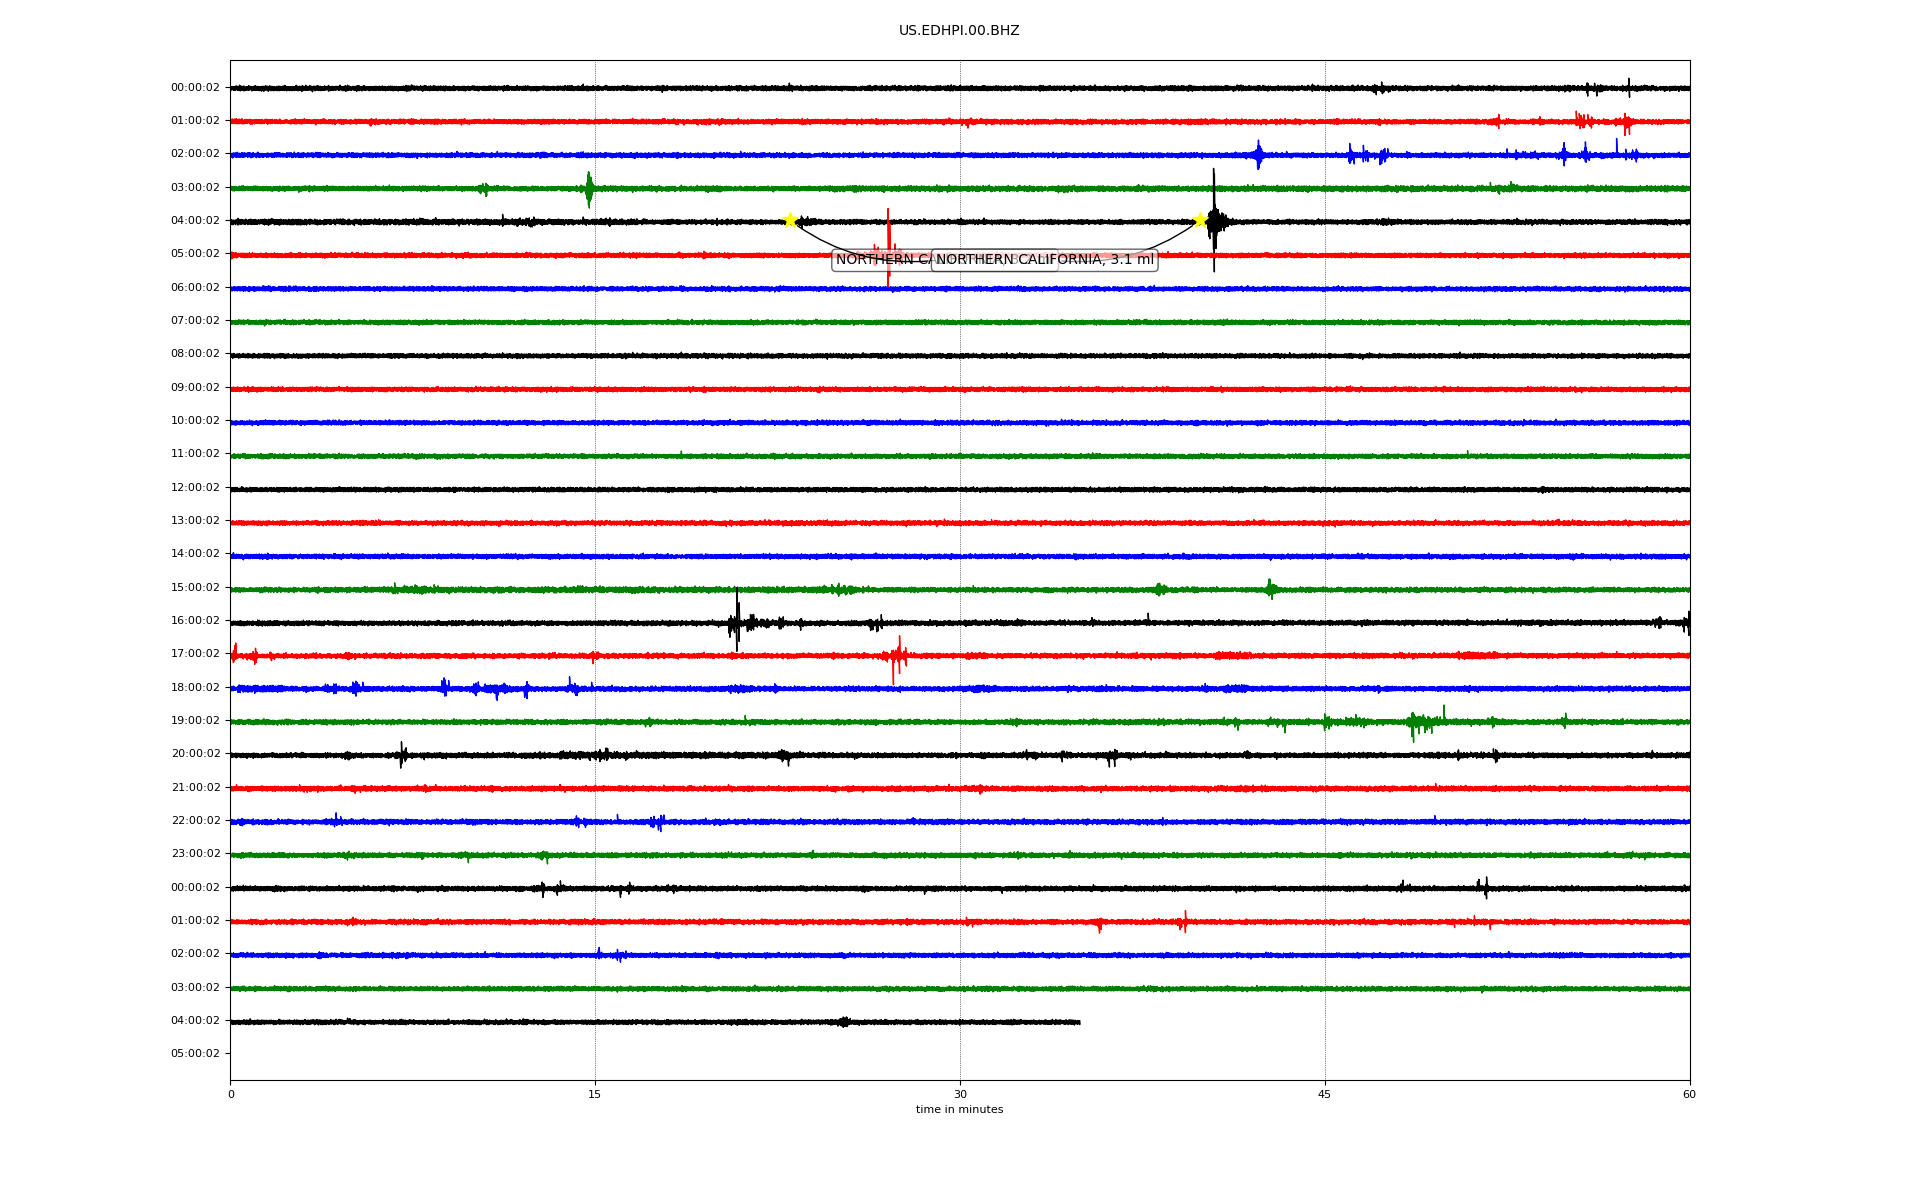
Task: Click the left yellow star event marker
Action: pos(790,220)
